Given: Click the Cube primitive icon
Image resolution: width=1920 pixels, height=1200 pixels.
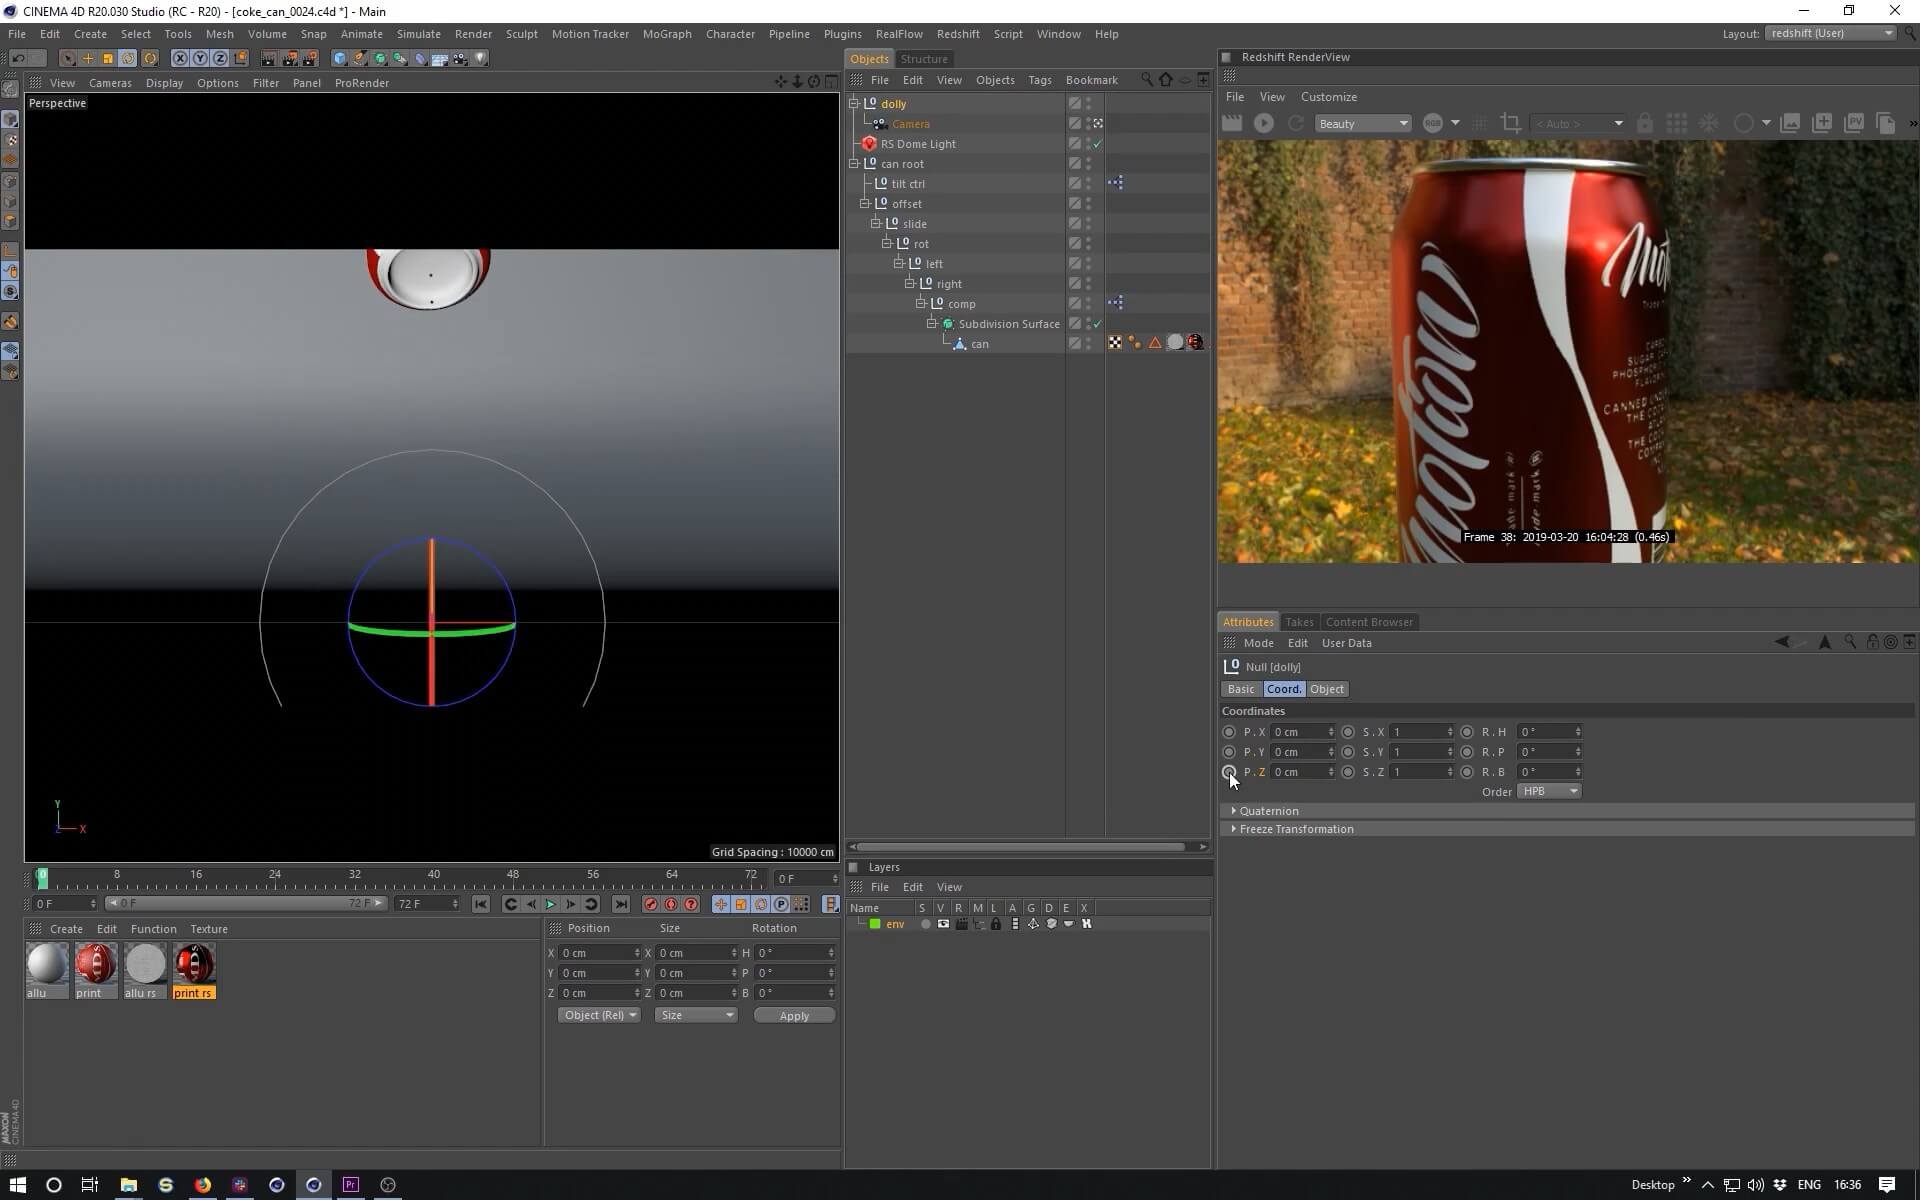Looking at the screenshot, I should click(x=340, y=59).
